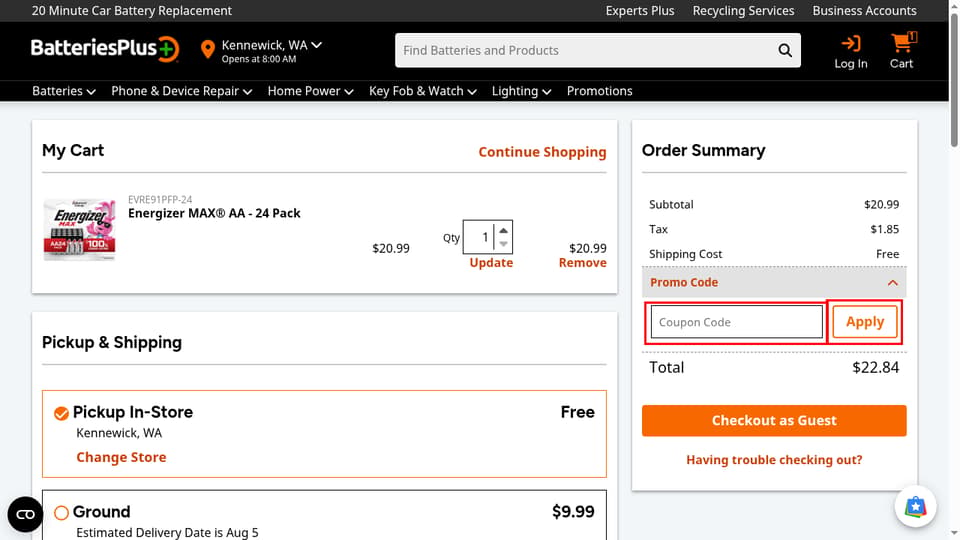960x540 pixels.
Task: Expand Key Fob & Watch menu
Action: [422, 91]
